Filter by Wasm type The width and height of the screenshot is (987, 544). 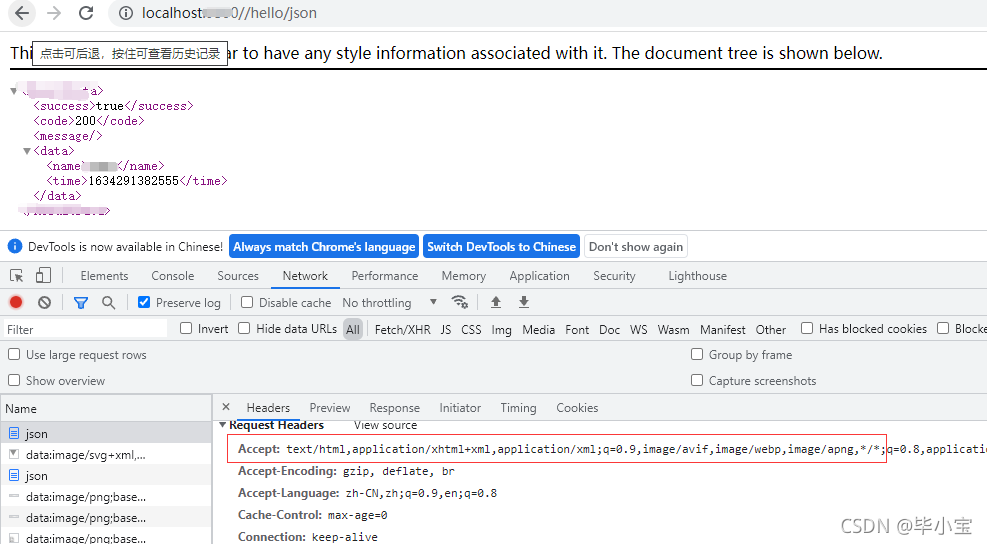674,329
